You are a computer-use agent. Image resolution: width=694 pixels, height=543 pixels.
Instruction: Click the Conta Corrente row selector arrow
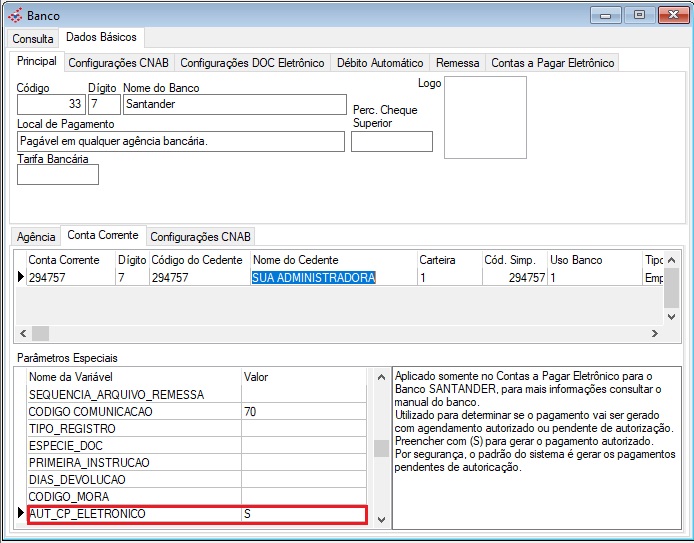coord(20,278)
